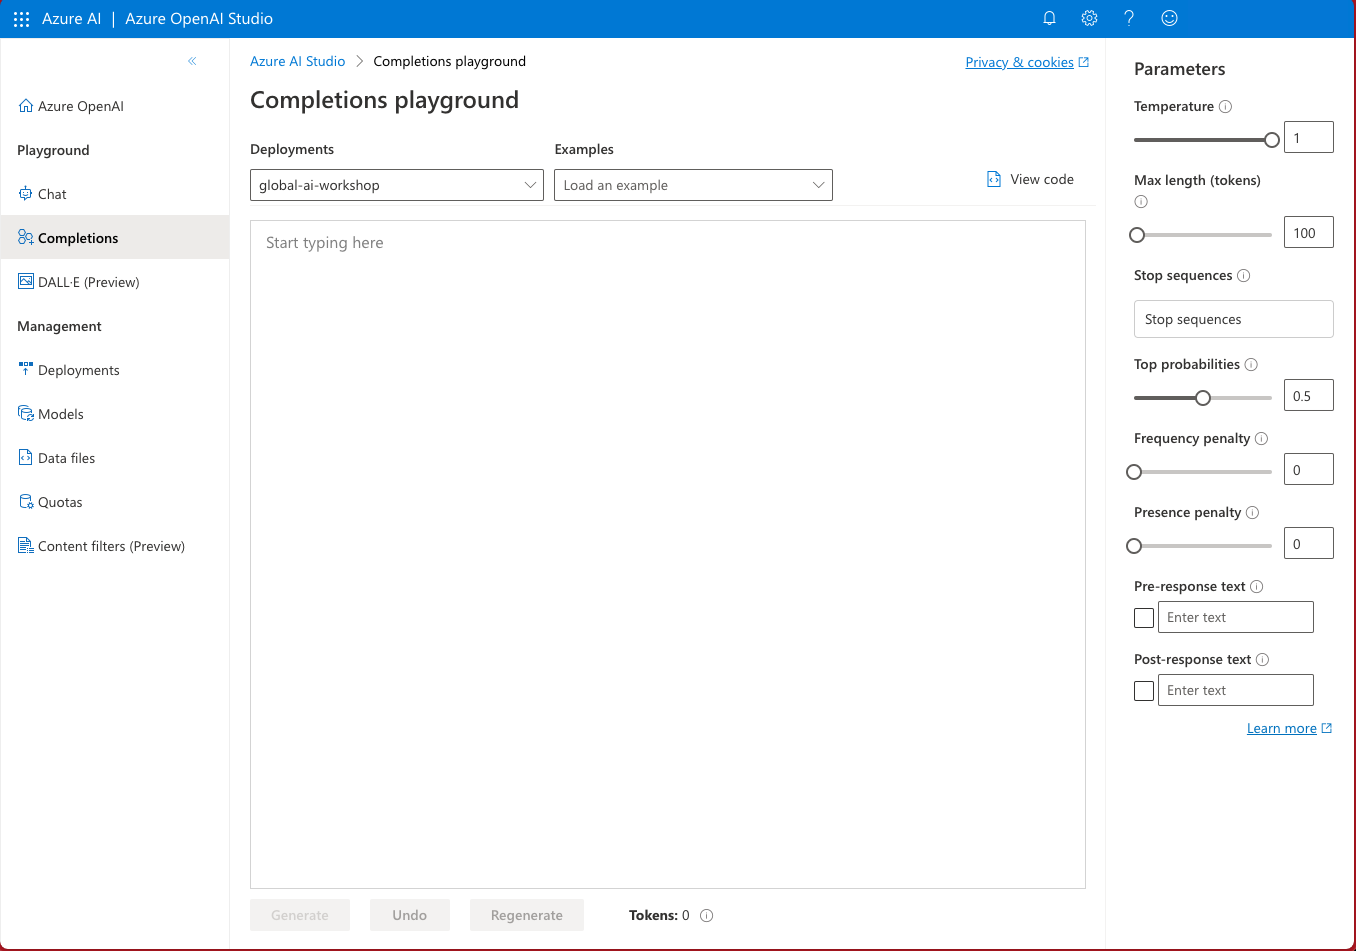Enable the Post-response text checkbox
The image size is (1356, 951).
1144,691
